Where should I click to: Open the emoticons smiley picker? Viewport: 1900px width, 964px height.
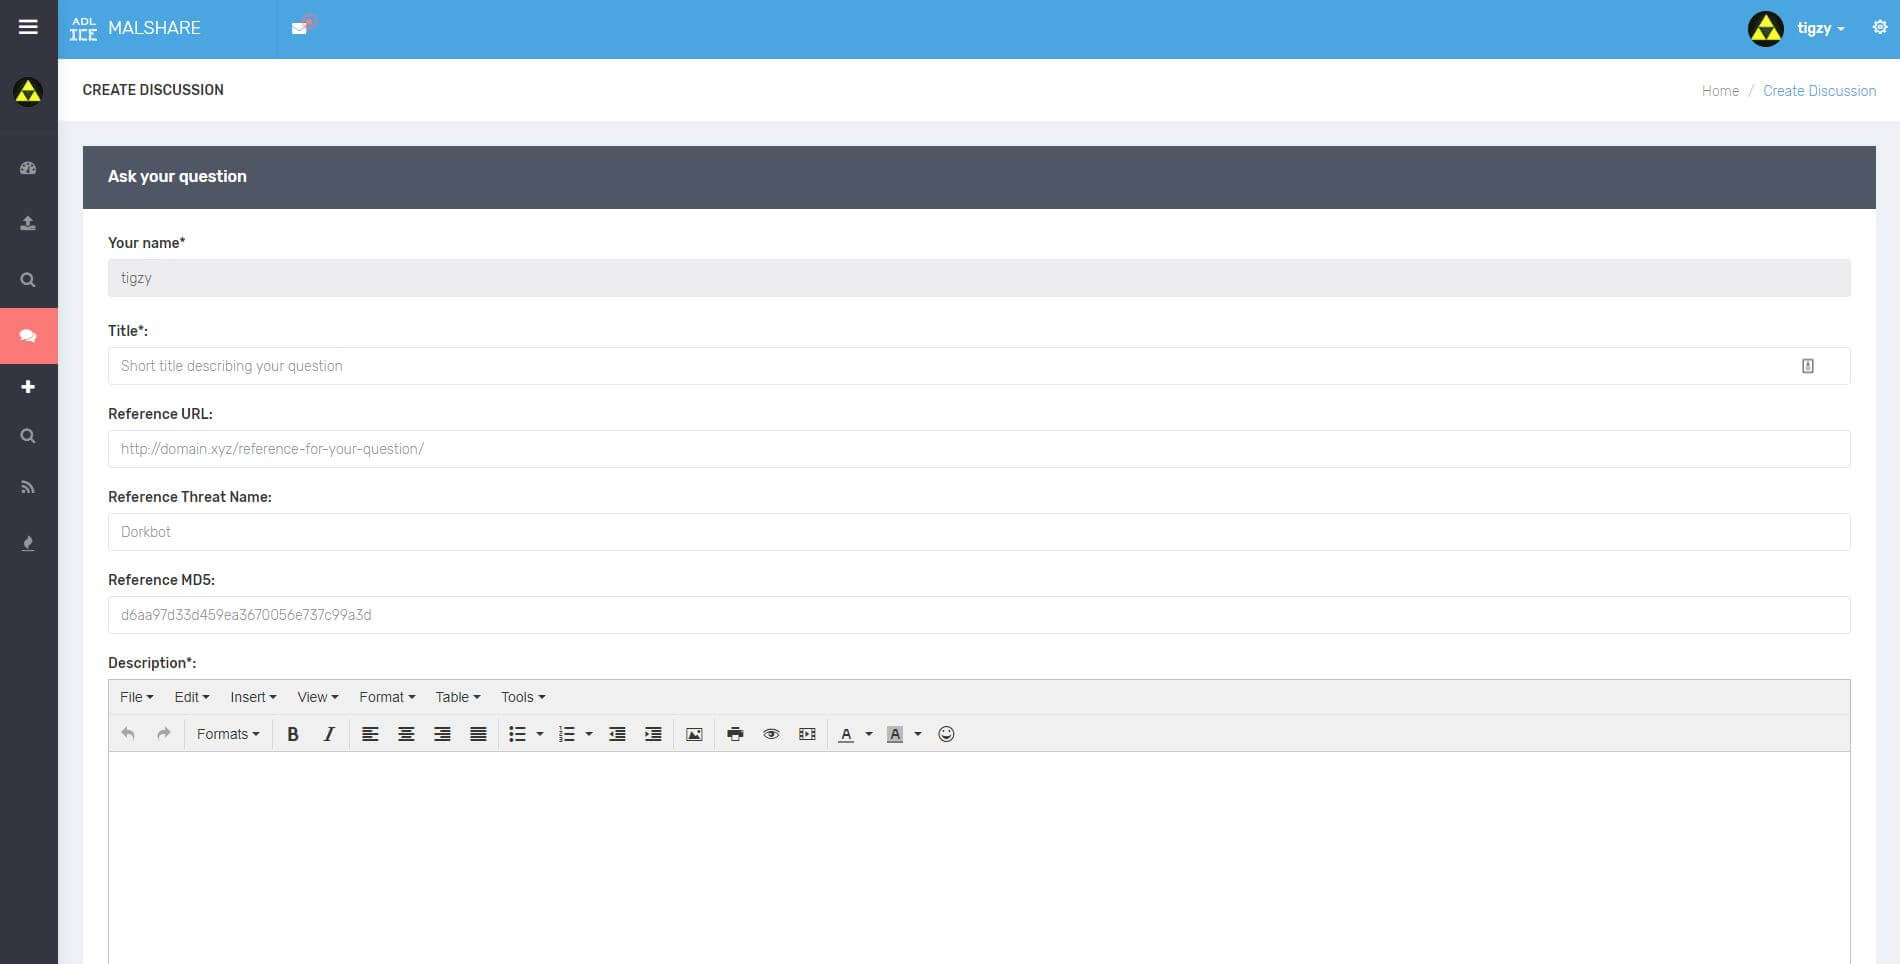(x=946, y=734)
